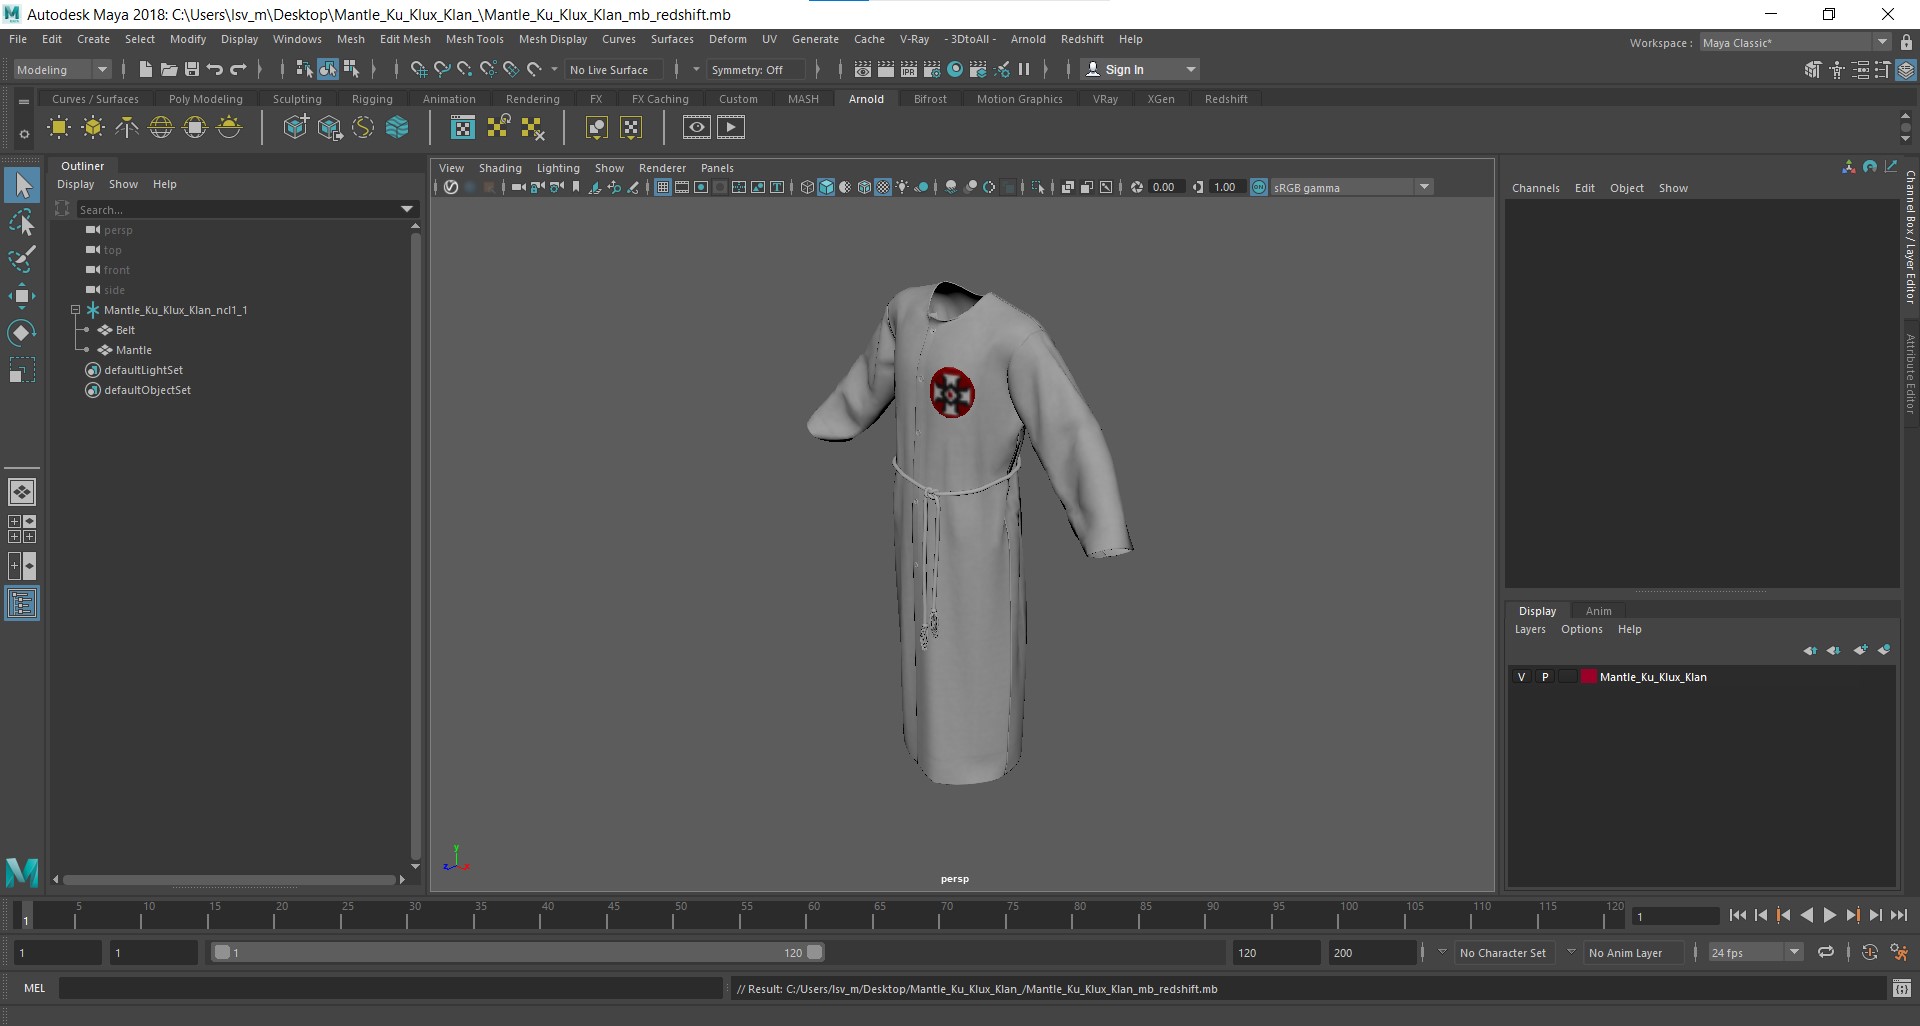The width and height of the screenshot is (1920, 1026).
Task: Toggle textured display in viewport
Action: tap(883, 187)
